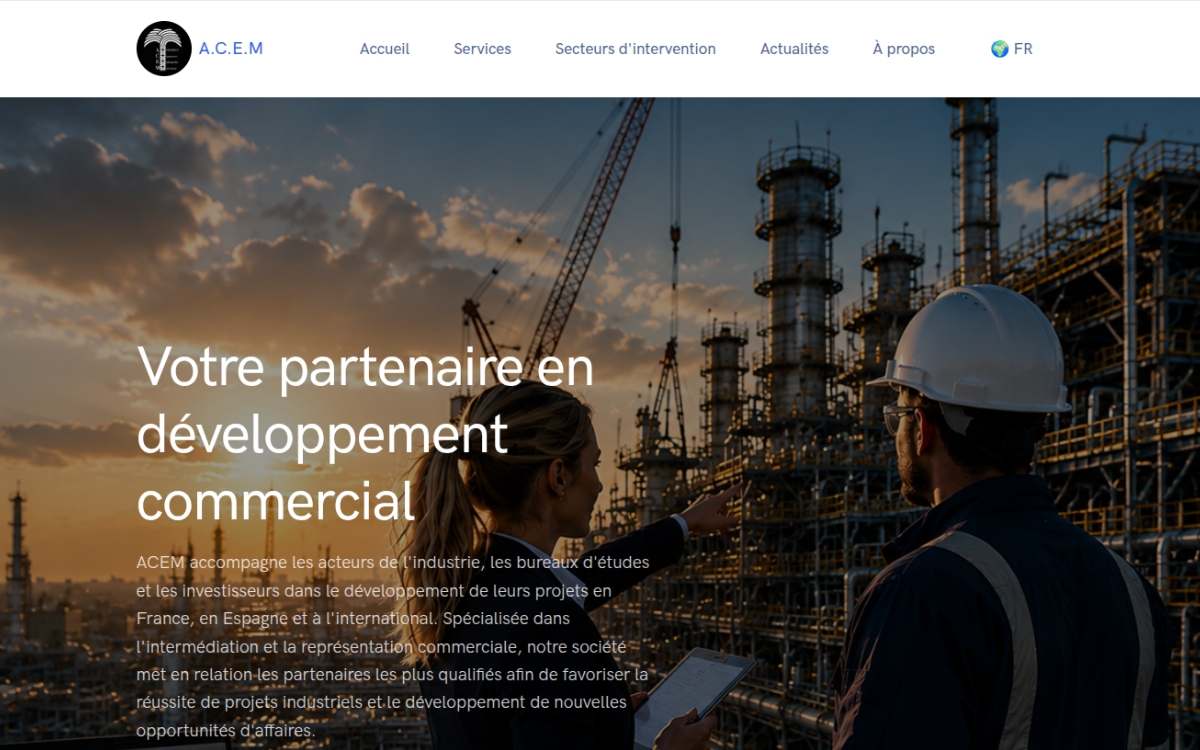Click the headline 'Votre partenaire en développement commercial'

[366, 433]
